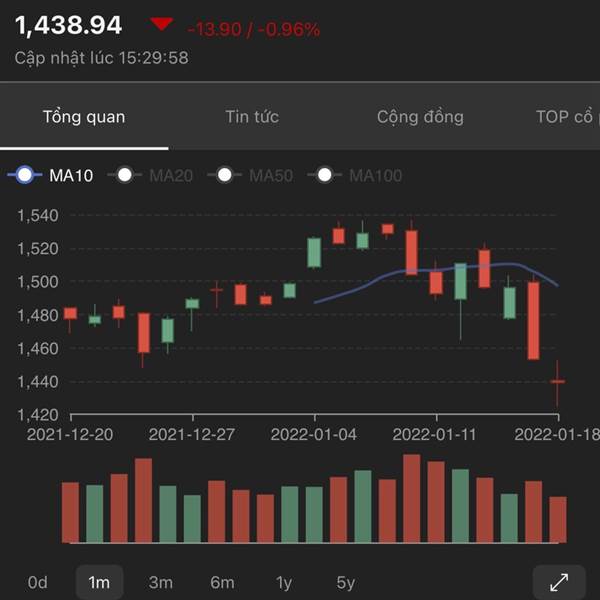
Task: Switch chart to 6m range
Action: pos(222,582)
